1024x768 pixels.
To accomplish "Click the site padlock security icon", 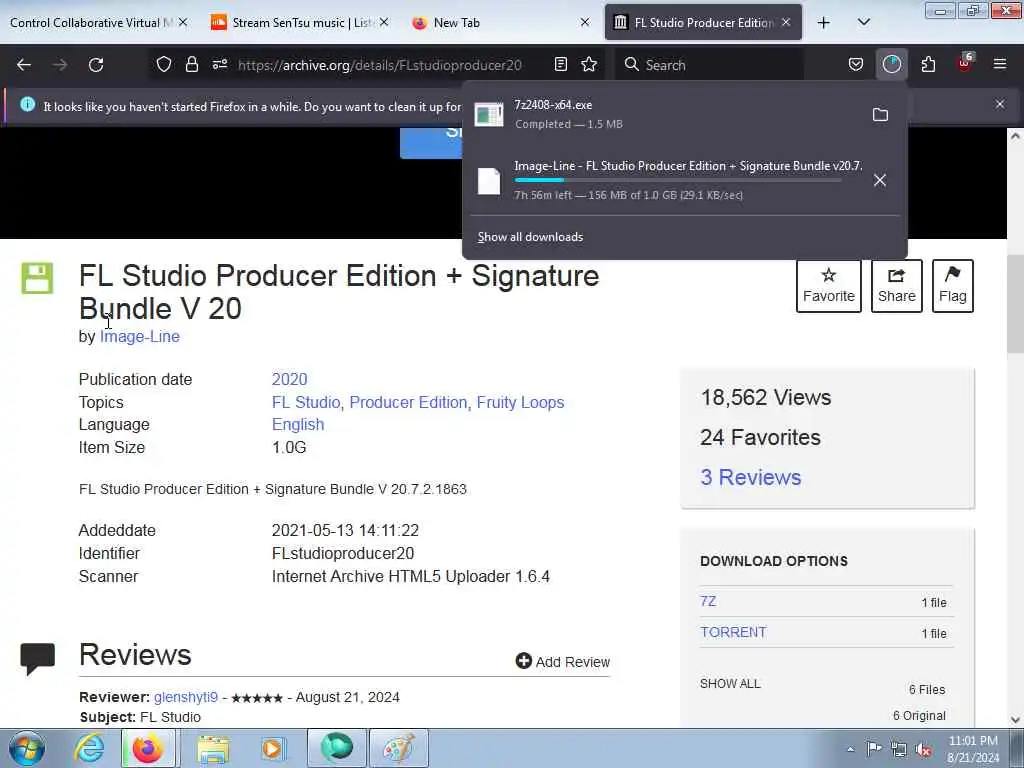I will coord(191,64).
